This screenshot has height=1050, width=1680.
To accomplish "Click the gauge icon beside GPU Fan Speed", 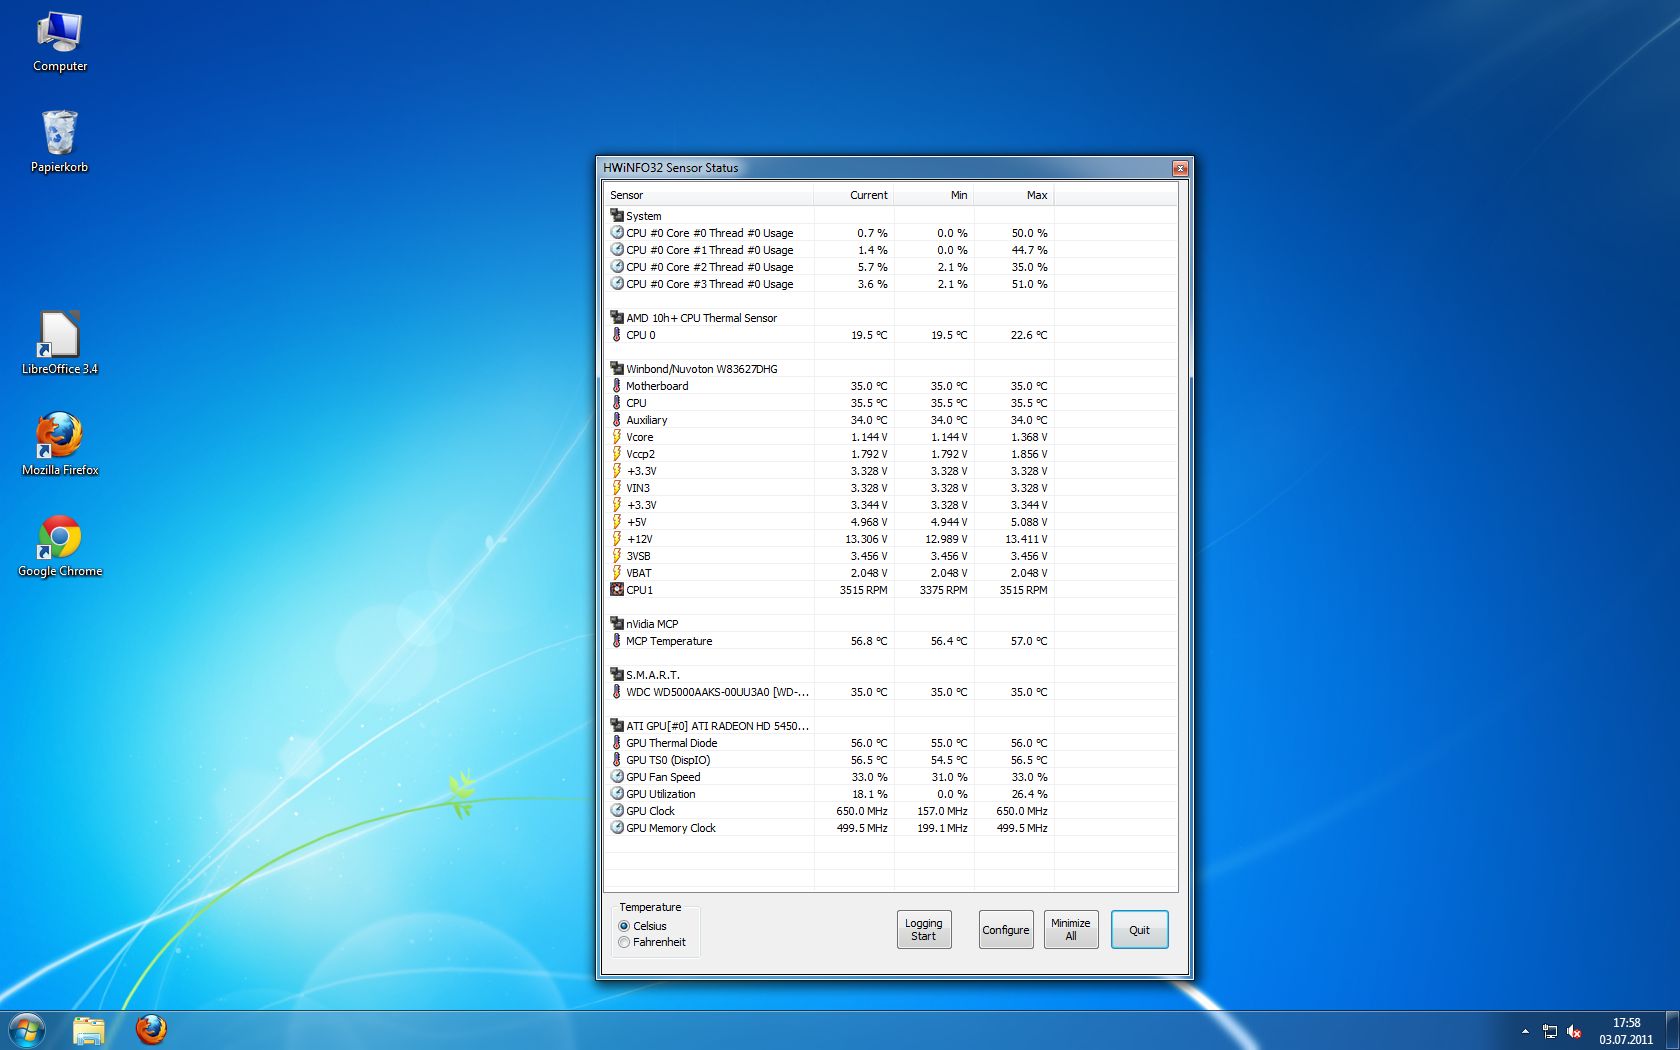I will coord(617,776).
